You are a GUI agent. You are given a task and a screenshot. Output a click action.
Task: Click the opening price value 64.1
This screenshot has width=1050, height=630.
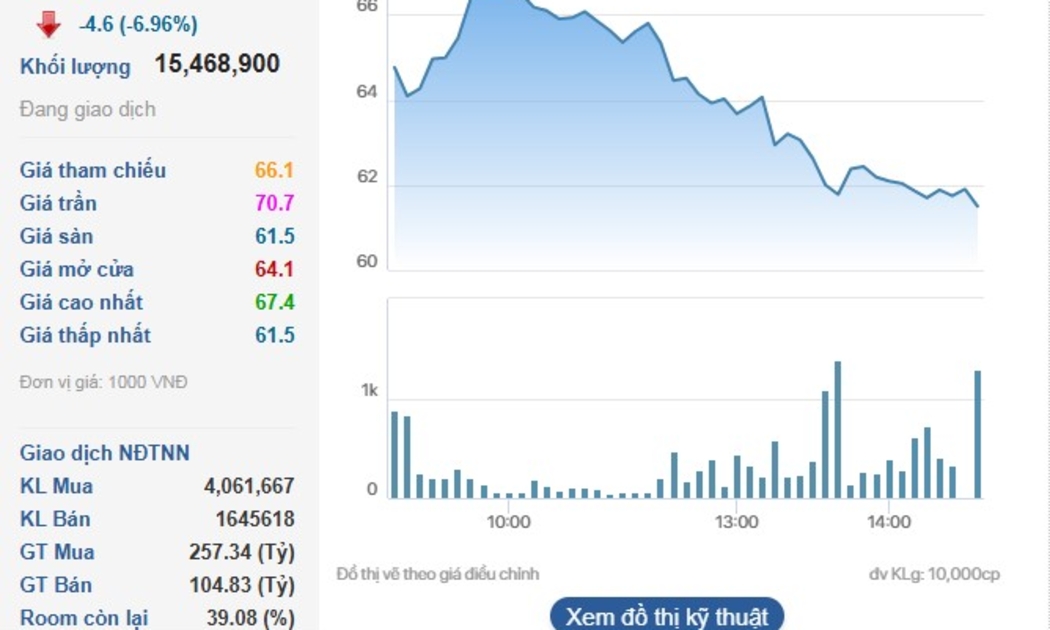tap(274, 269)
